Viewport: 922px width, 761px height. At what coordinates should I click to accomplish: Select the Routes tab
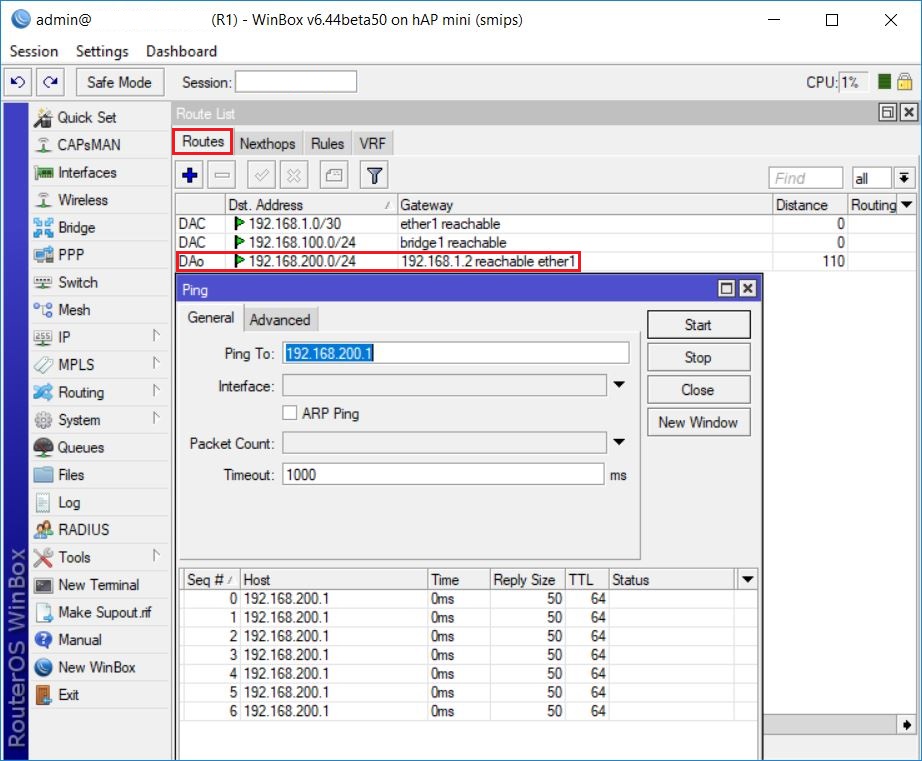(x=203, y=142)
